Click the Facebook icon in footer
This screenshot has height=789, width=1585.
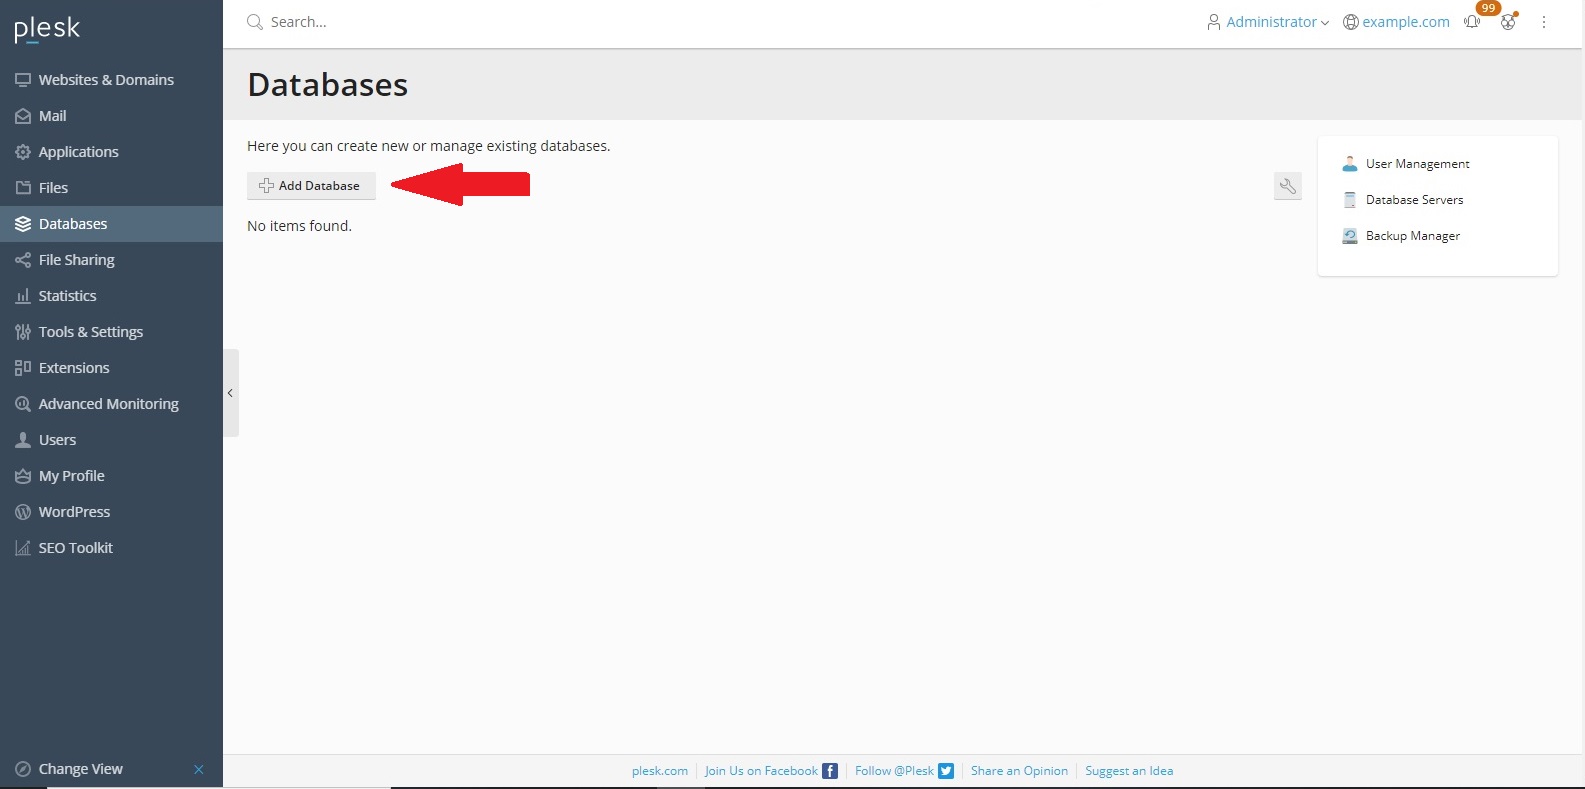pyautogui.click(x=829, y=771)
